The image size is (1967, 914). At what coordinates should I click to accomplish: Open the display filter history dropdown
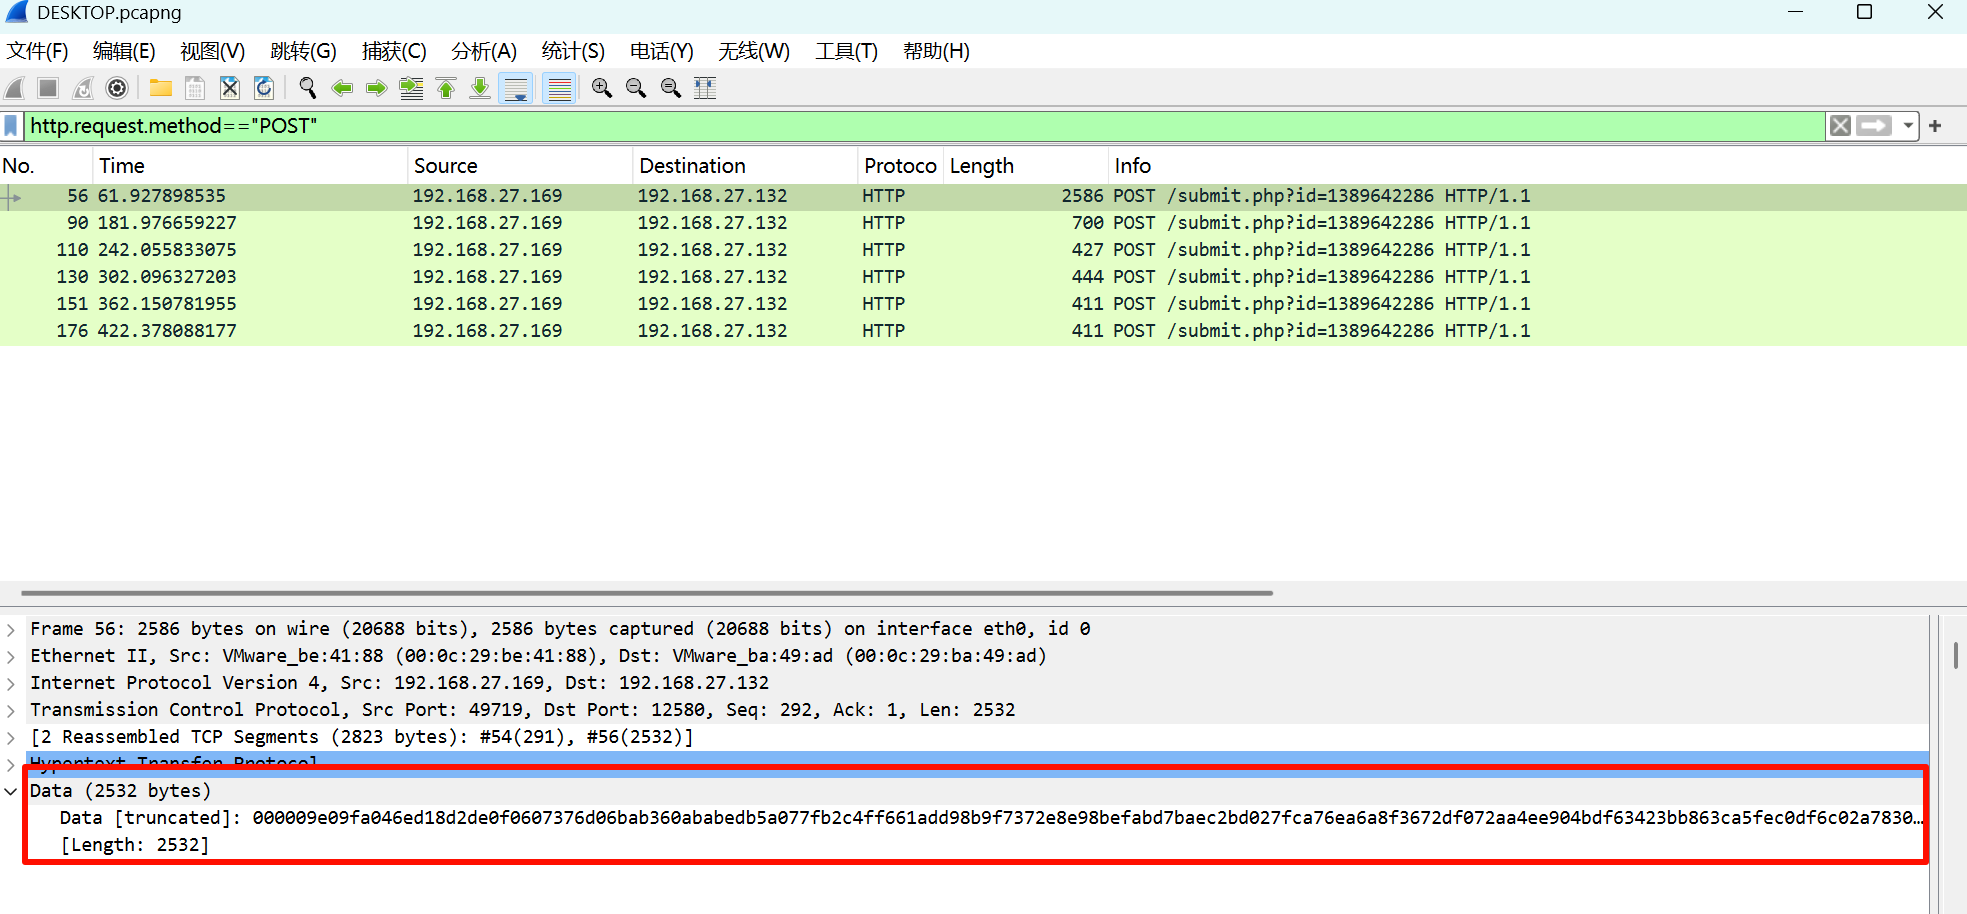[1908, 126]
